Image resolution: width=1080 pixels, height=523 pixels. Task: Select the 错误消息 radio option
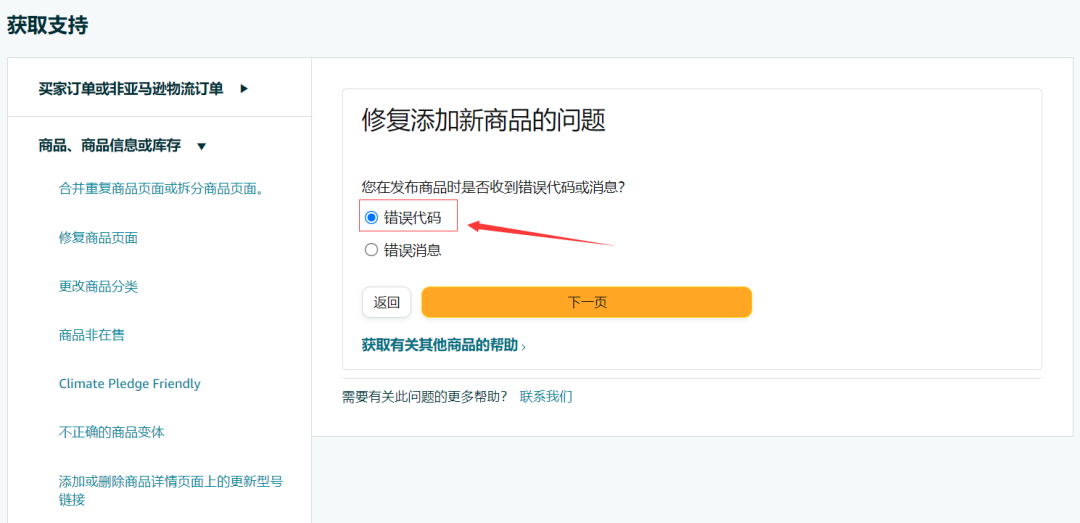coord(371,250)
